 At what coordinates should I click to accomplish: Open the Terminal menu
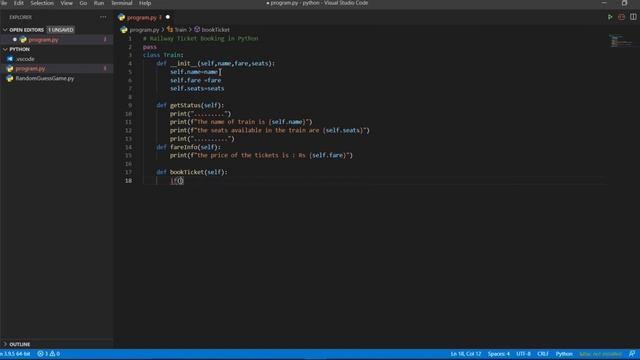tap(122, 3)
